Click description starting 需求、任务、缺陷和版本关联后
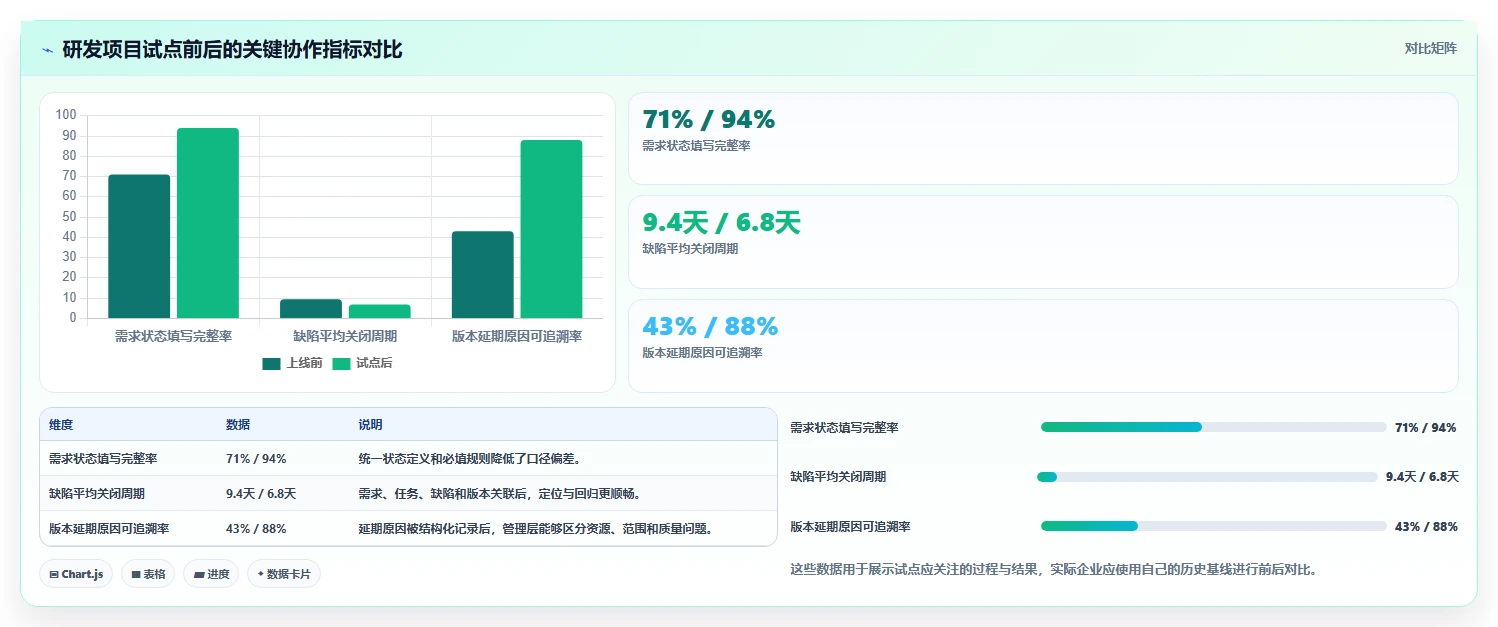Image resolution: width=1498 pixels, height=627 pixels. 500,494
